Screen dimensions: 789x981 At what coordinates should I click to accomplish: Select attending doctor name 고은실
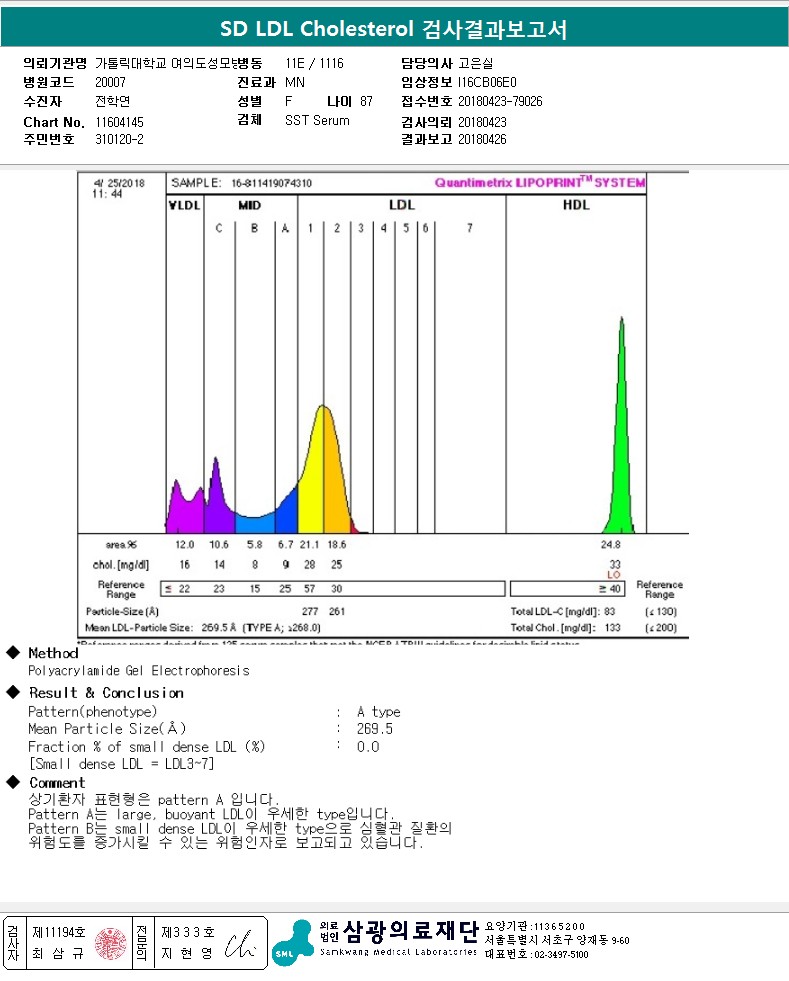[476, 63]
